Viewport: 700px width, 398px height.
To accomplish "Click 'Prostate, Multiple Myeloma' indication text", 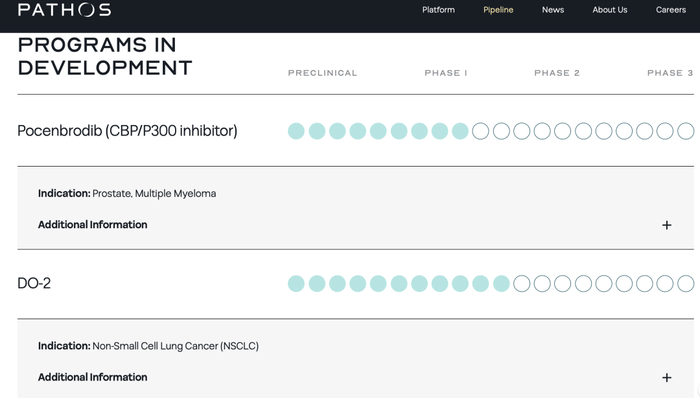I will [154, 193].
